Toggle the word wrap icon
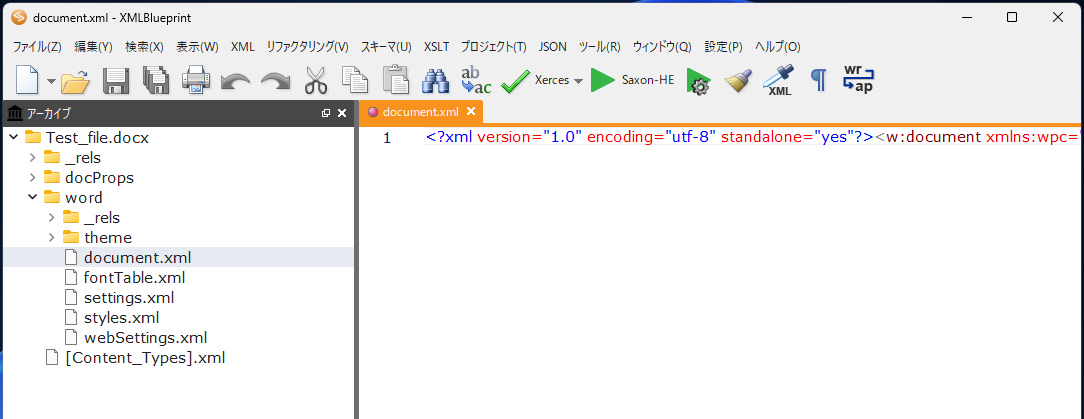The height and width of the screenshot is (419, 1084). pos(858,80)
